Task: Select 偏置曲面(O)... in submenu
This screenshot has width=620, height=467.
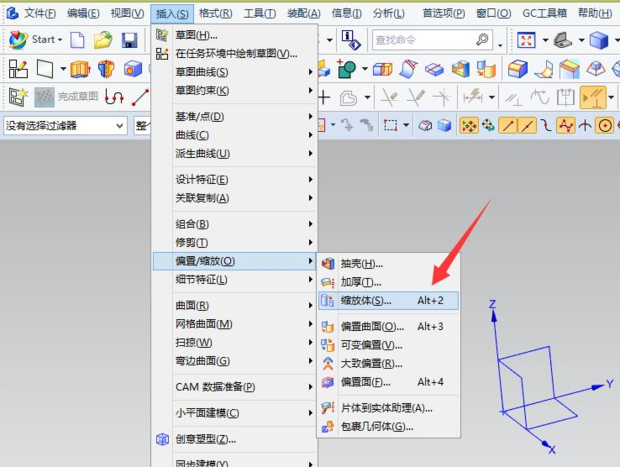Action: pos(388,327)
